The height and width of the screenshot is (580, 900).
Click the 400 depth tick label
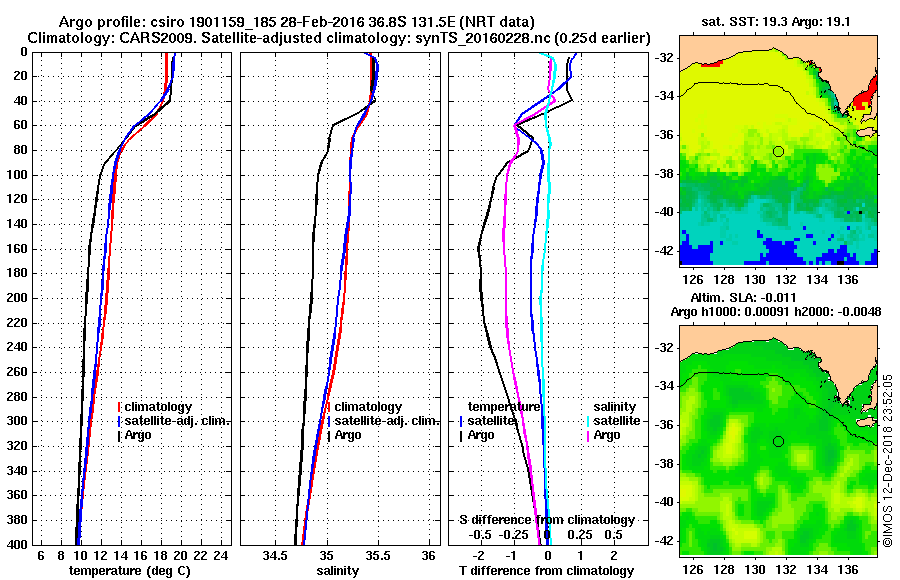click(17, 544)
